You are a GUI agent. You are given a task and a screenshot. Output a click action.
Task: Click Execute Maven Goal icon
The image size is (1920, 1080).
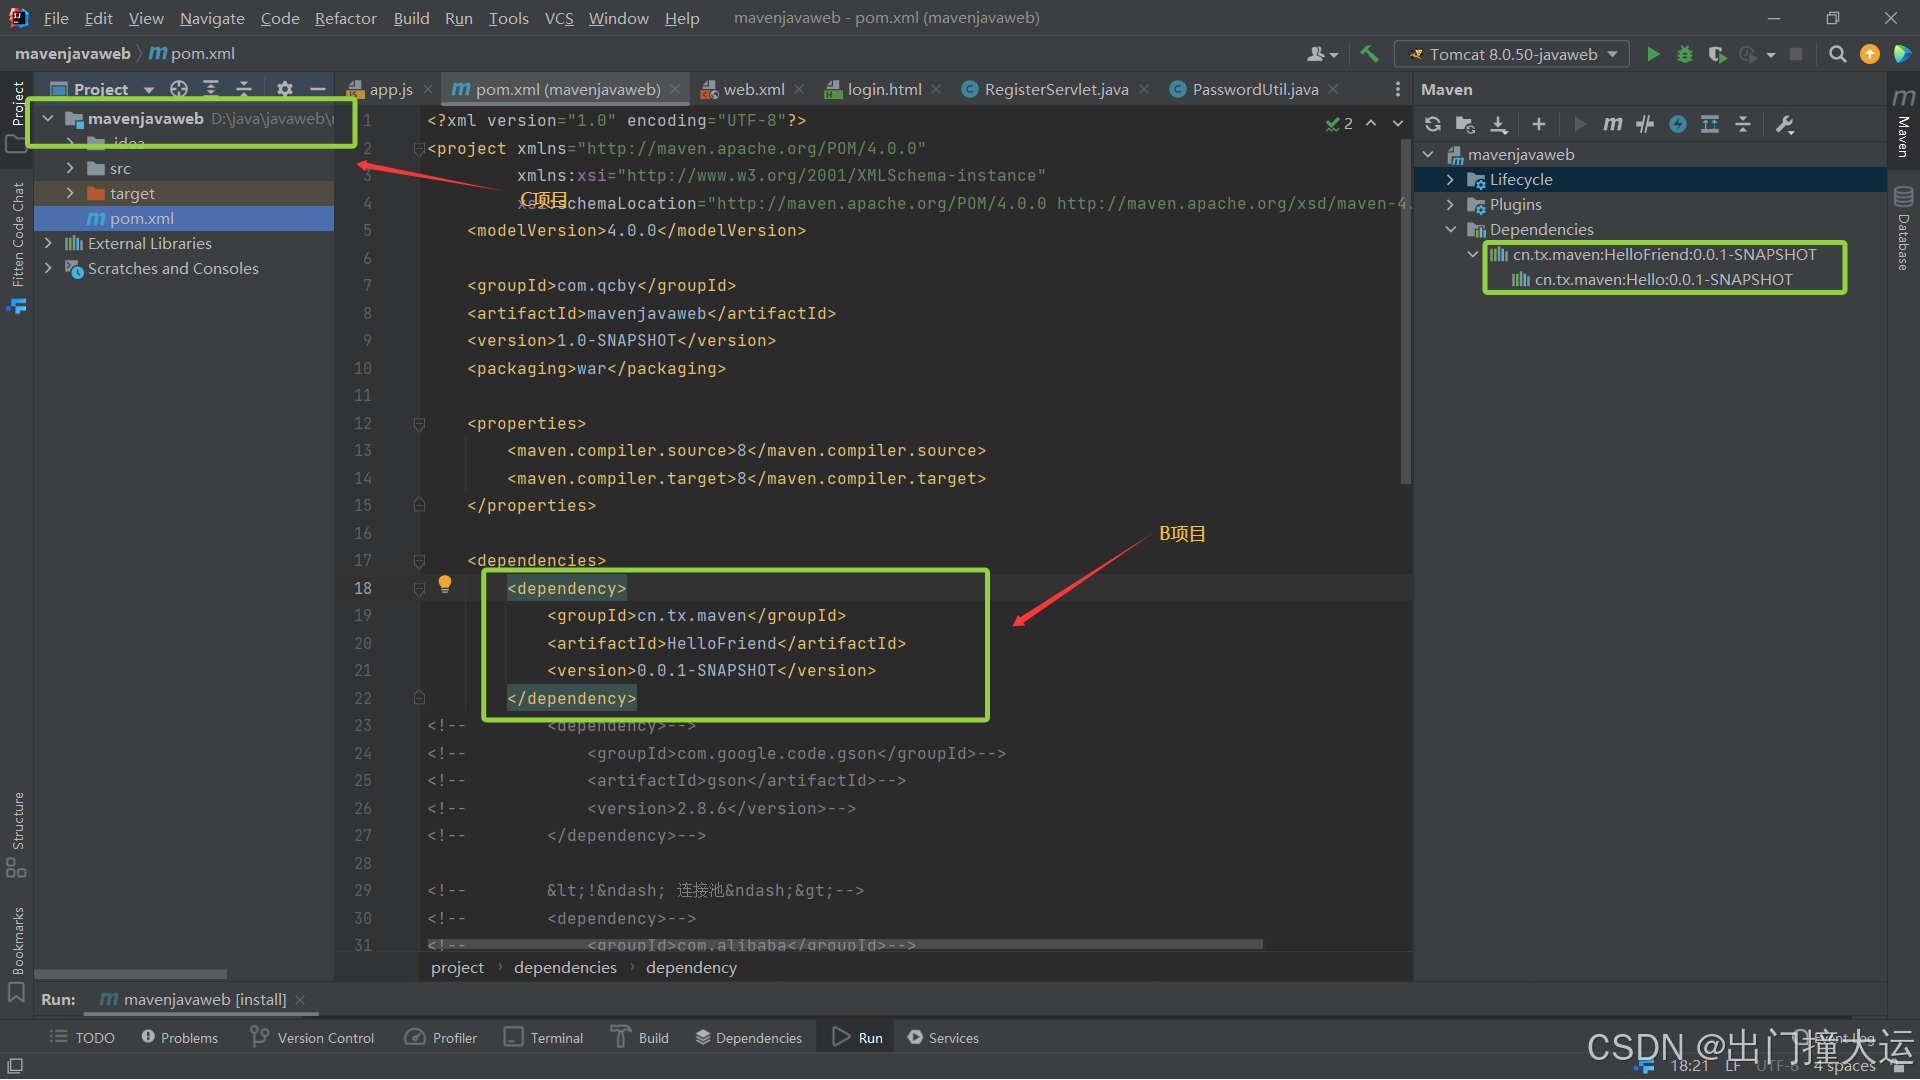[1612, 124]
